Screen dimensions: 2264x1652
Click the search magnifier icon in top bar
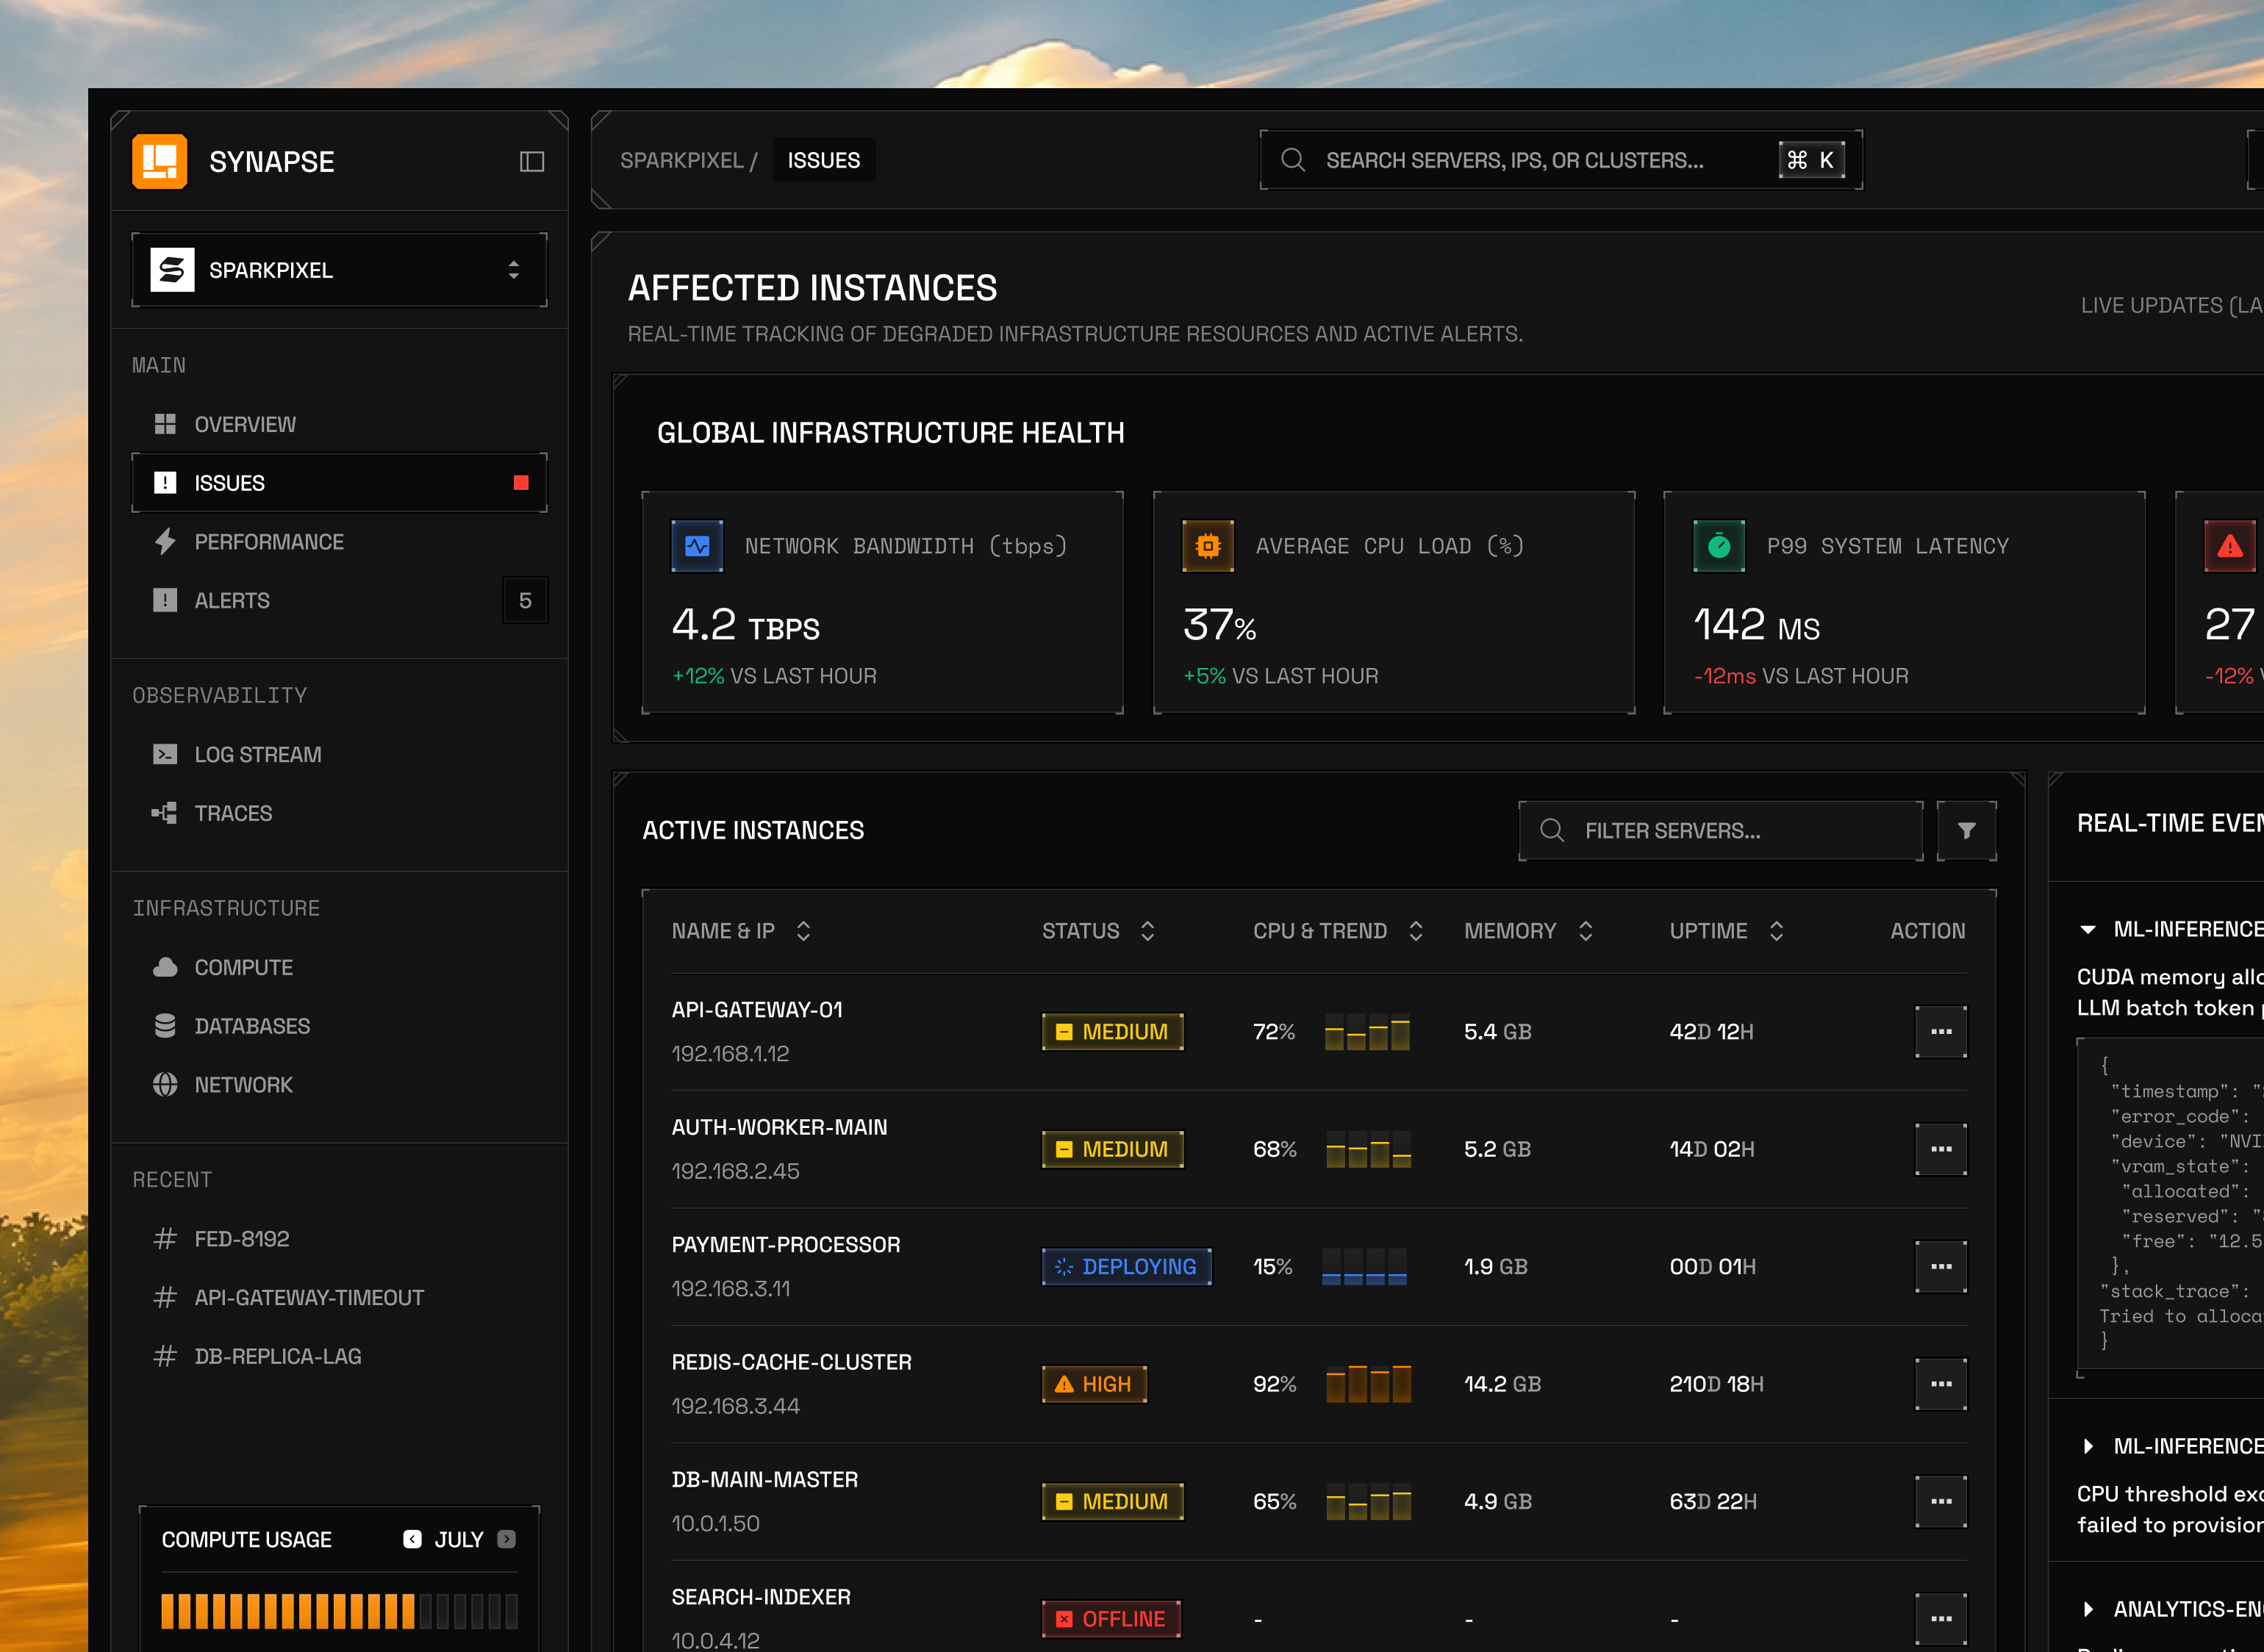tap(1293, 160)
